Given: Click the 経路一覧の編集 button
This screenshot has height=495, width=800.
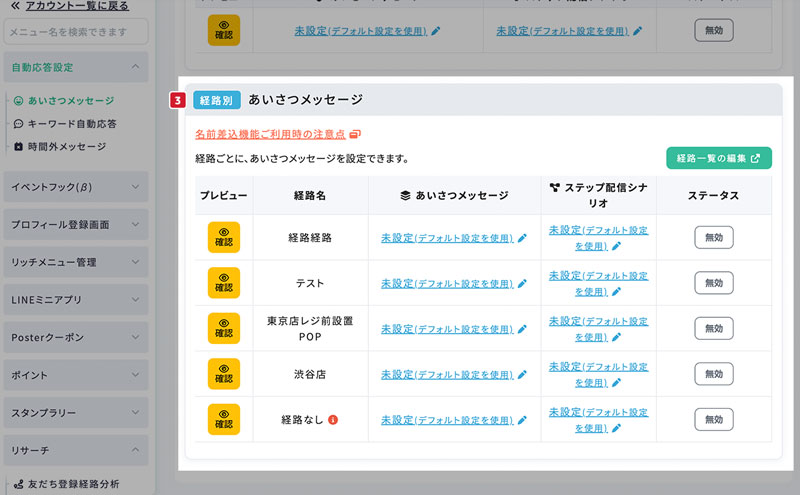Looking at the screenshot, I should tap(718, 158).
